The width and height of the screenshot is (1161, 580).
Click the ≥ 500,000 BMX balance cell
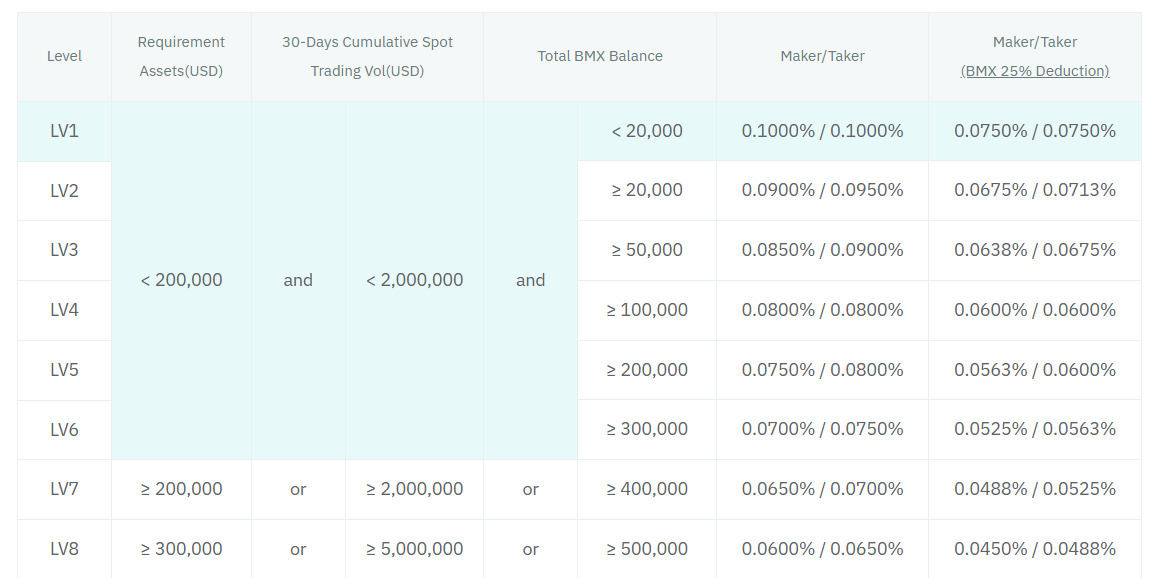pyautogui.click(x=646, y=549)
